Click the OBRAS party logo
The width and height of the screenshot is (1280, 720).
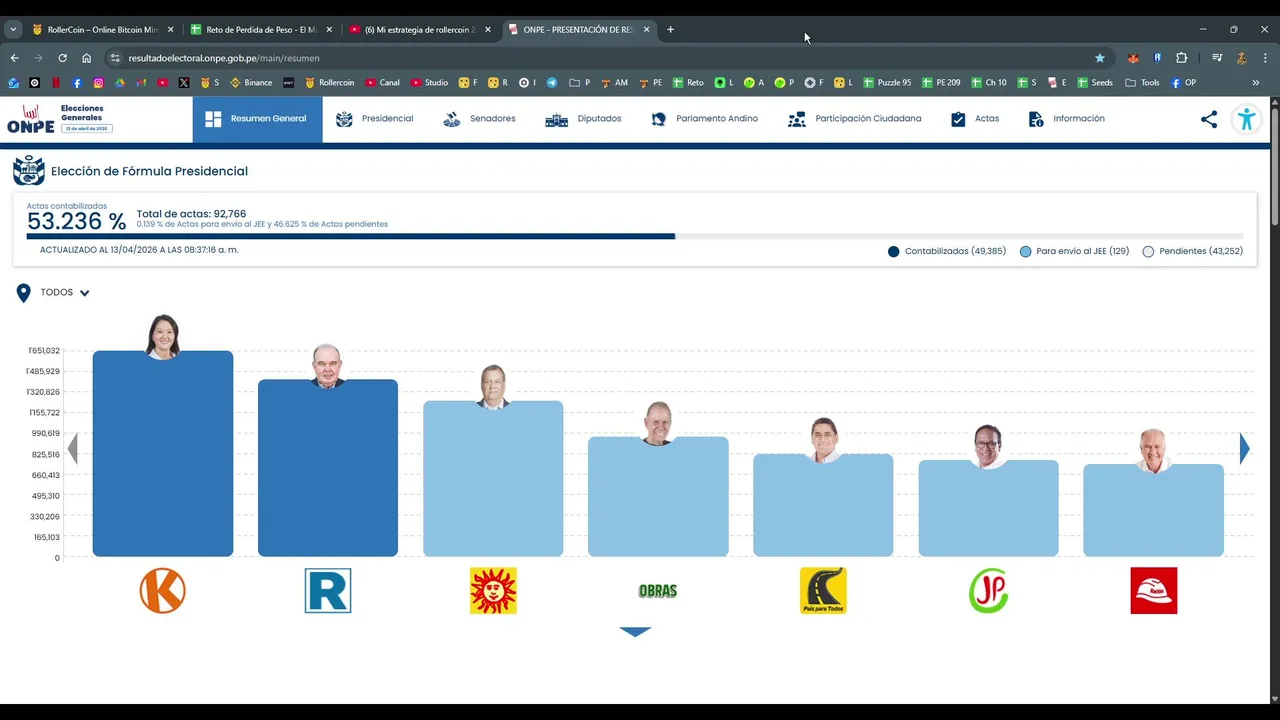[658, 591]
